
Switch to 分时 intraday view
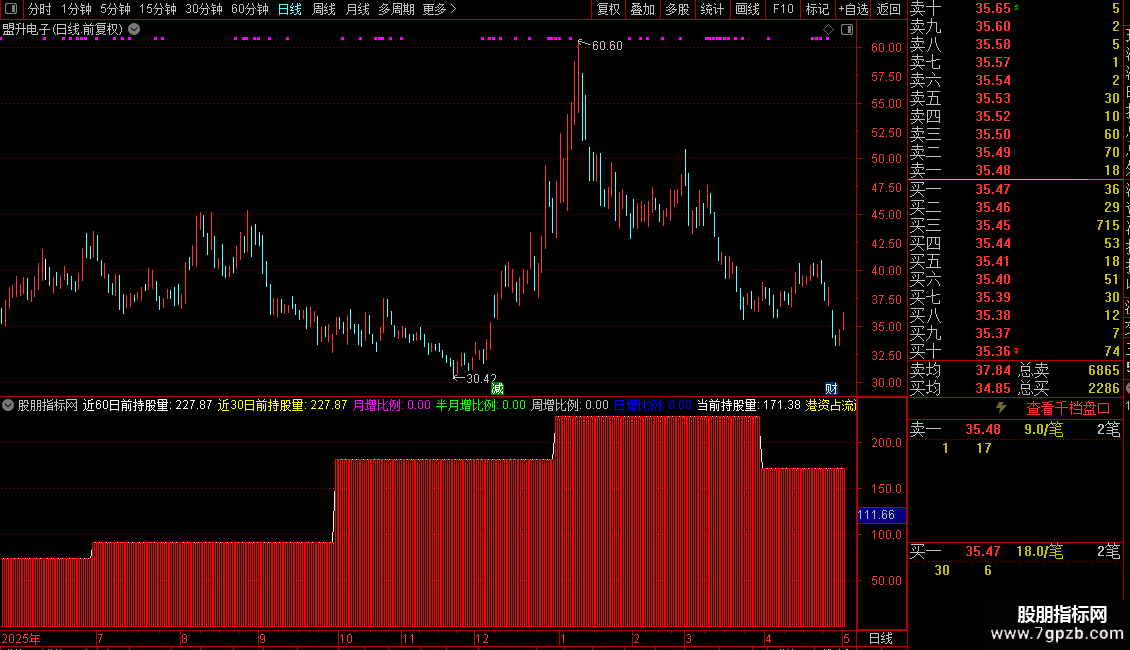[39, 9]
